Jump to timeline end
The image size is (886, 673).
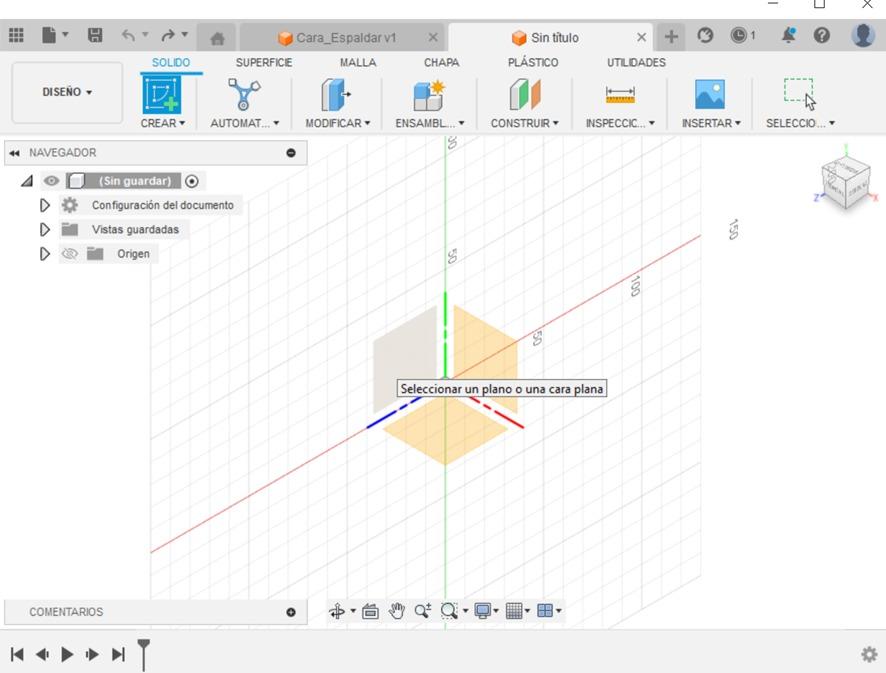(x=118, y=654)
